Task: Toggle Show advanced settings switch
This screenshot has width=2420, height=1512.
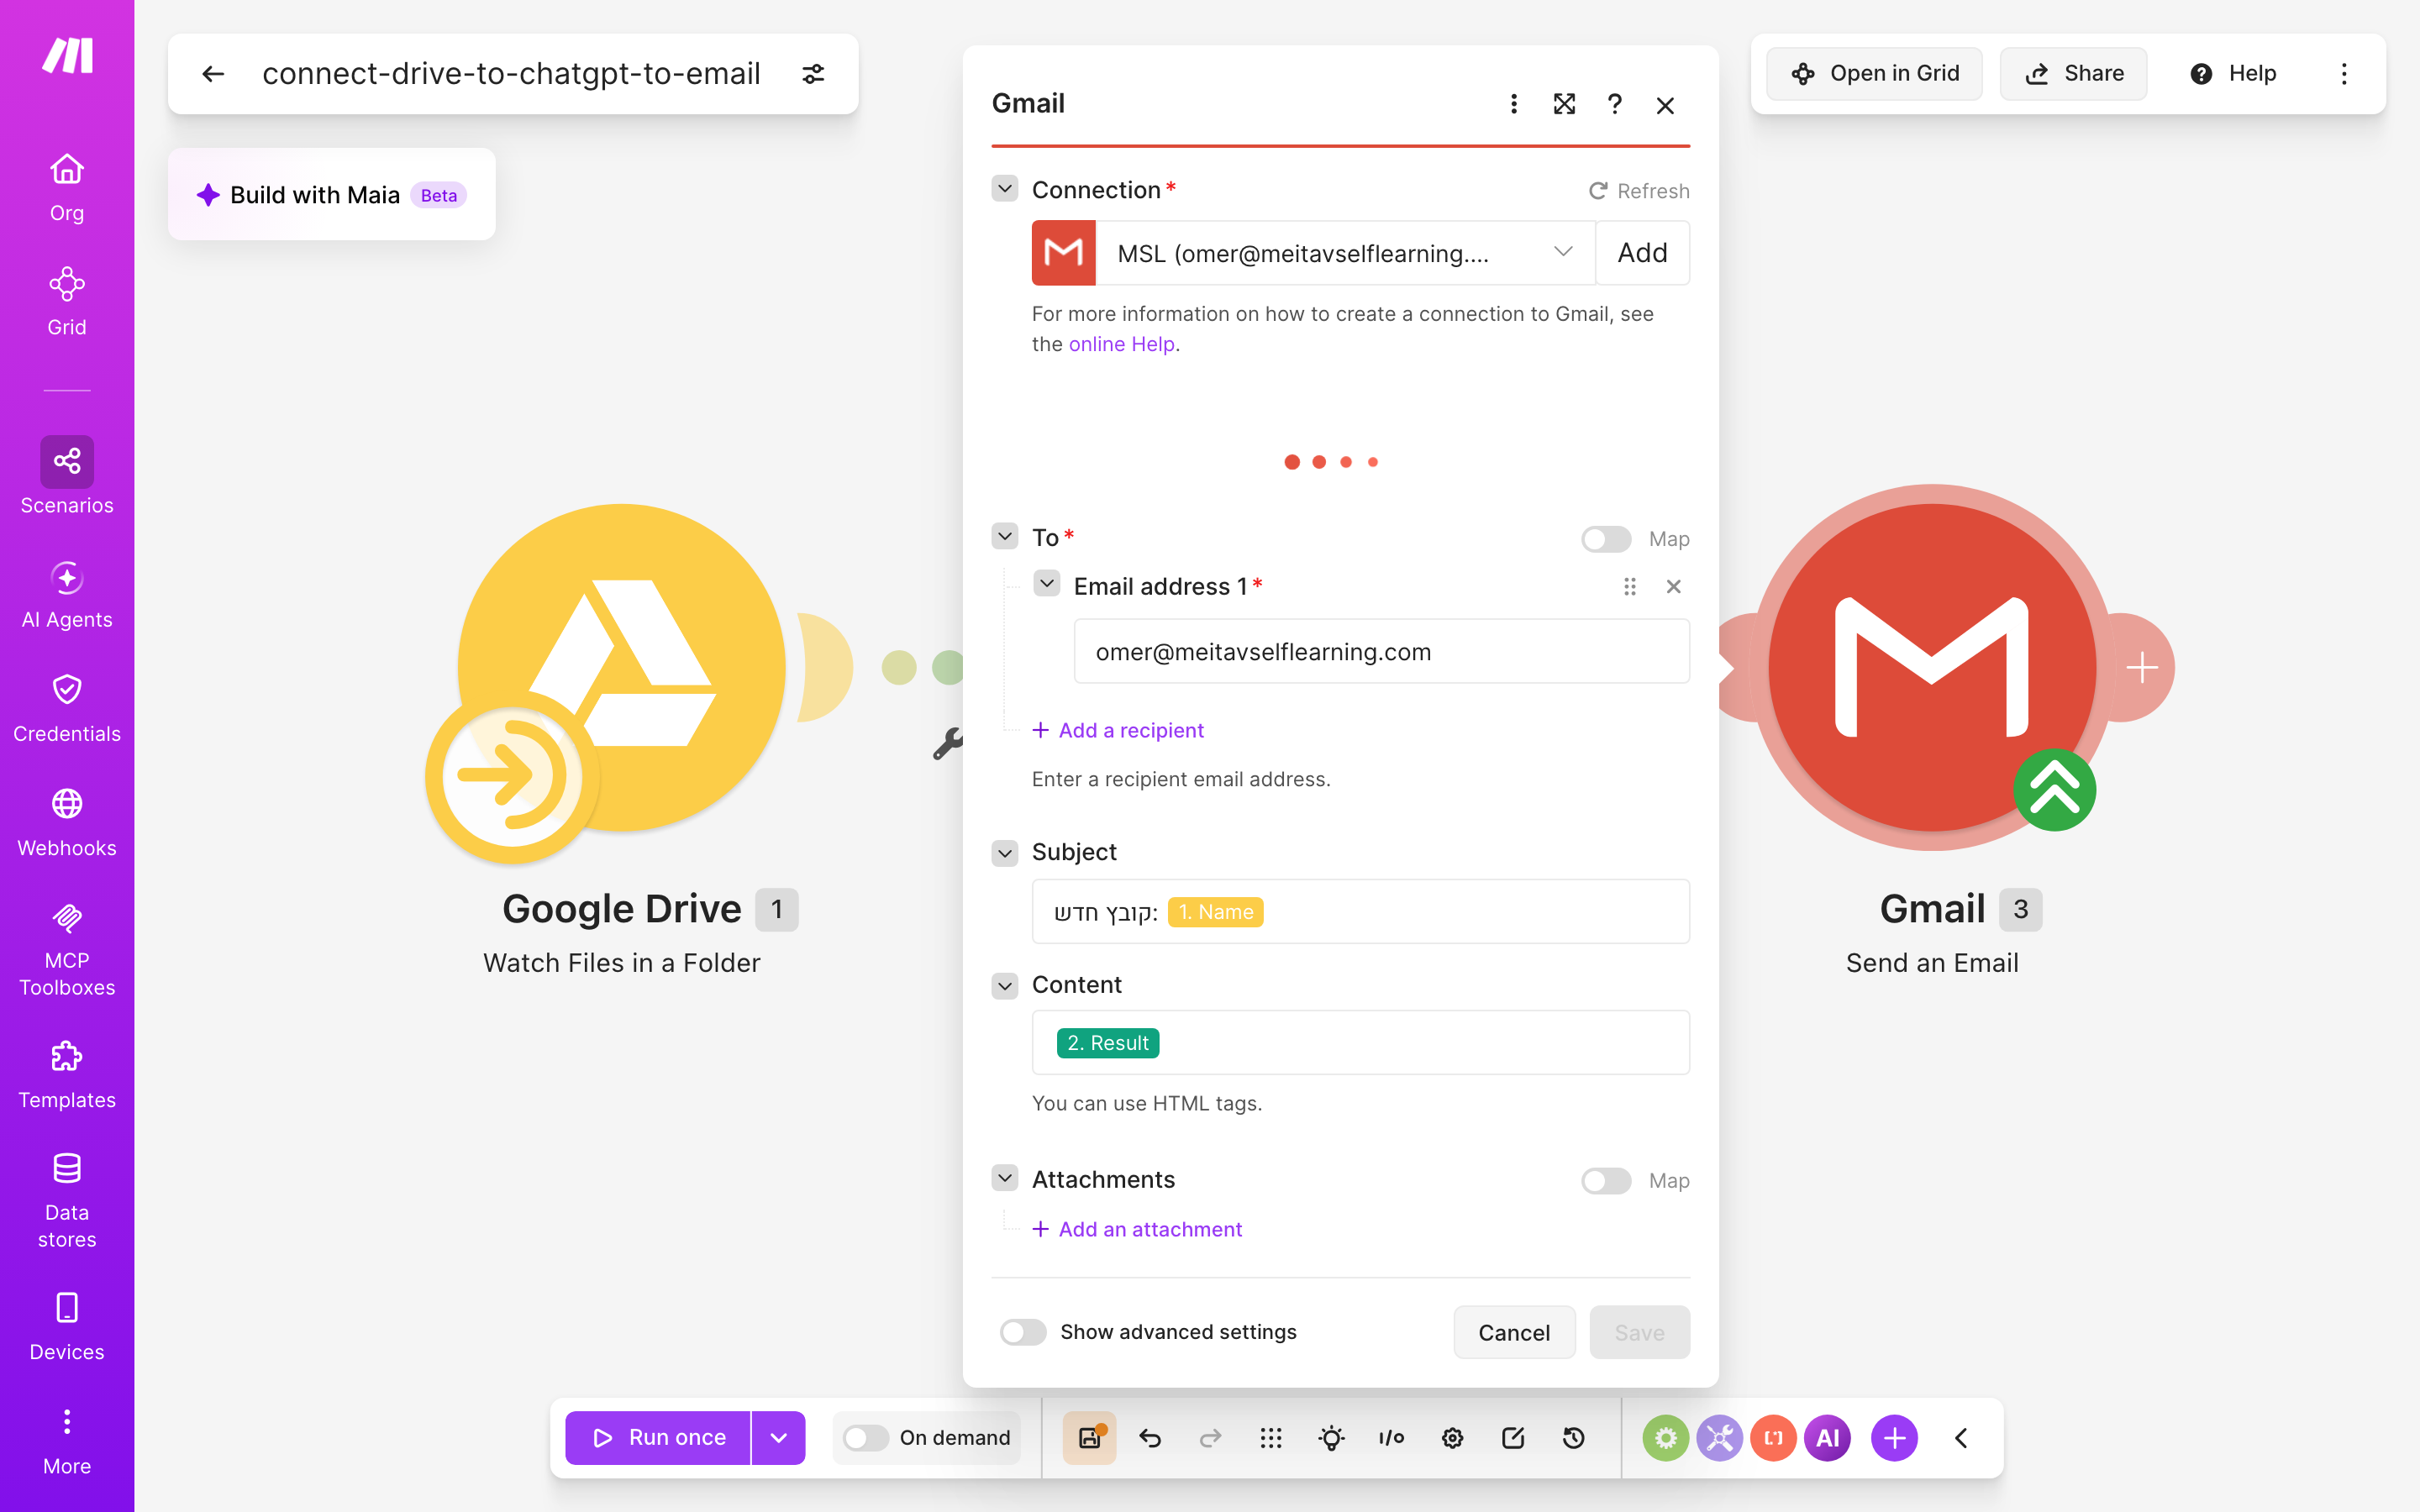Action: point(1022,1332)
